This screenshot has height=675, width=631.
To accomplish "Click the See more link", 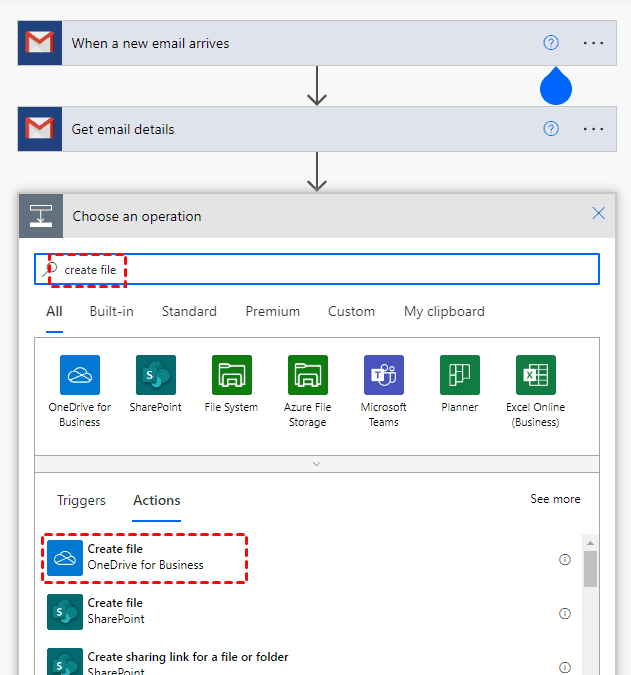I will click(x=555, y=499).
